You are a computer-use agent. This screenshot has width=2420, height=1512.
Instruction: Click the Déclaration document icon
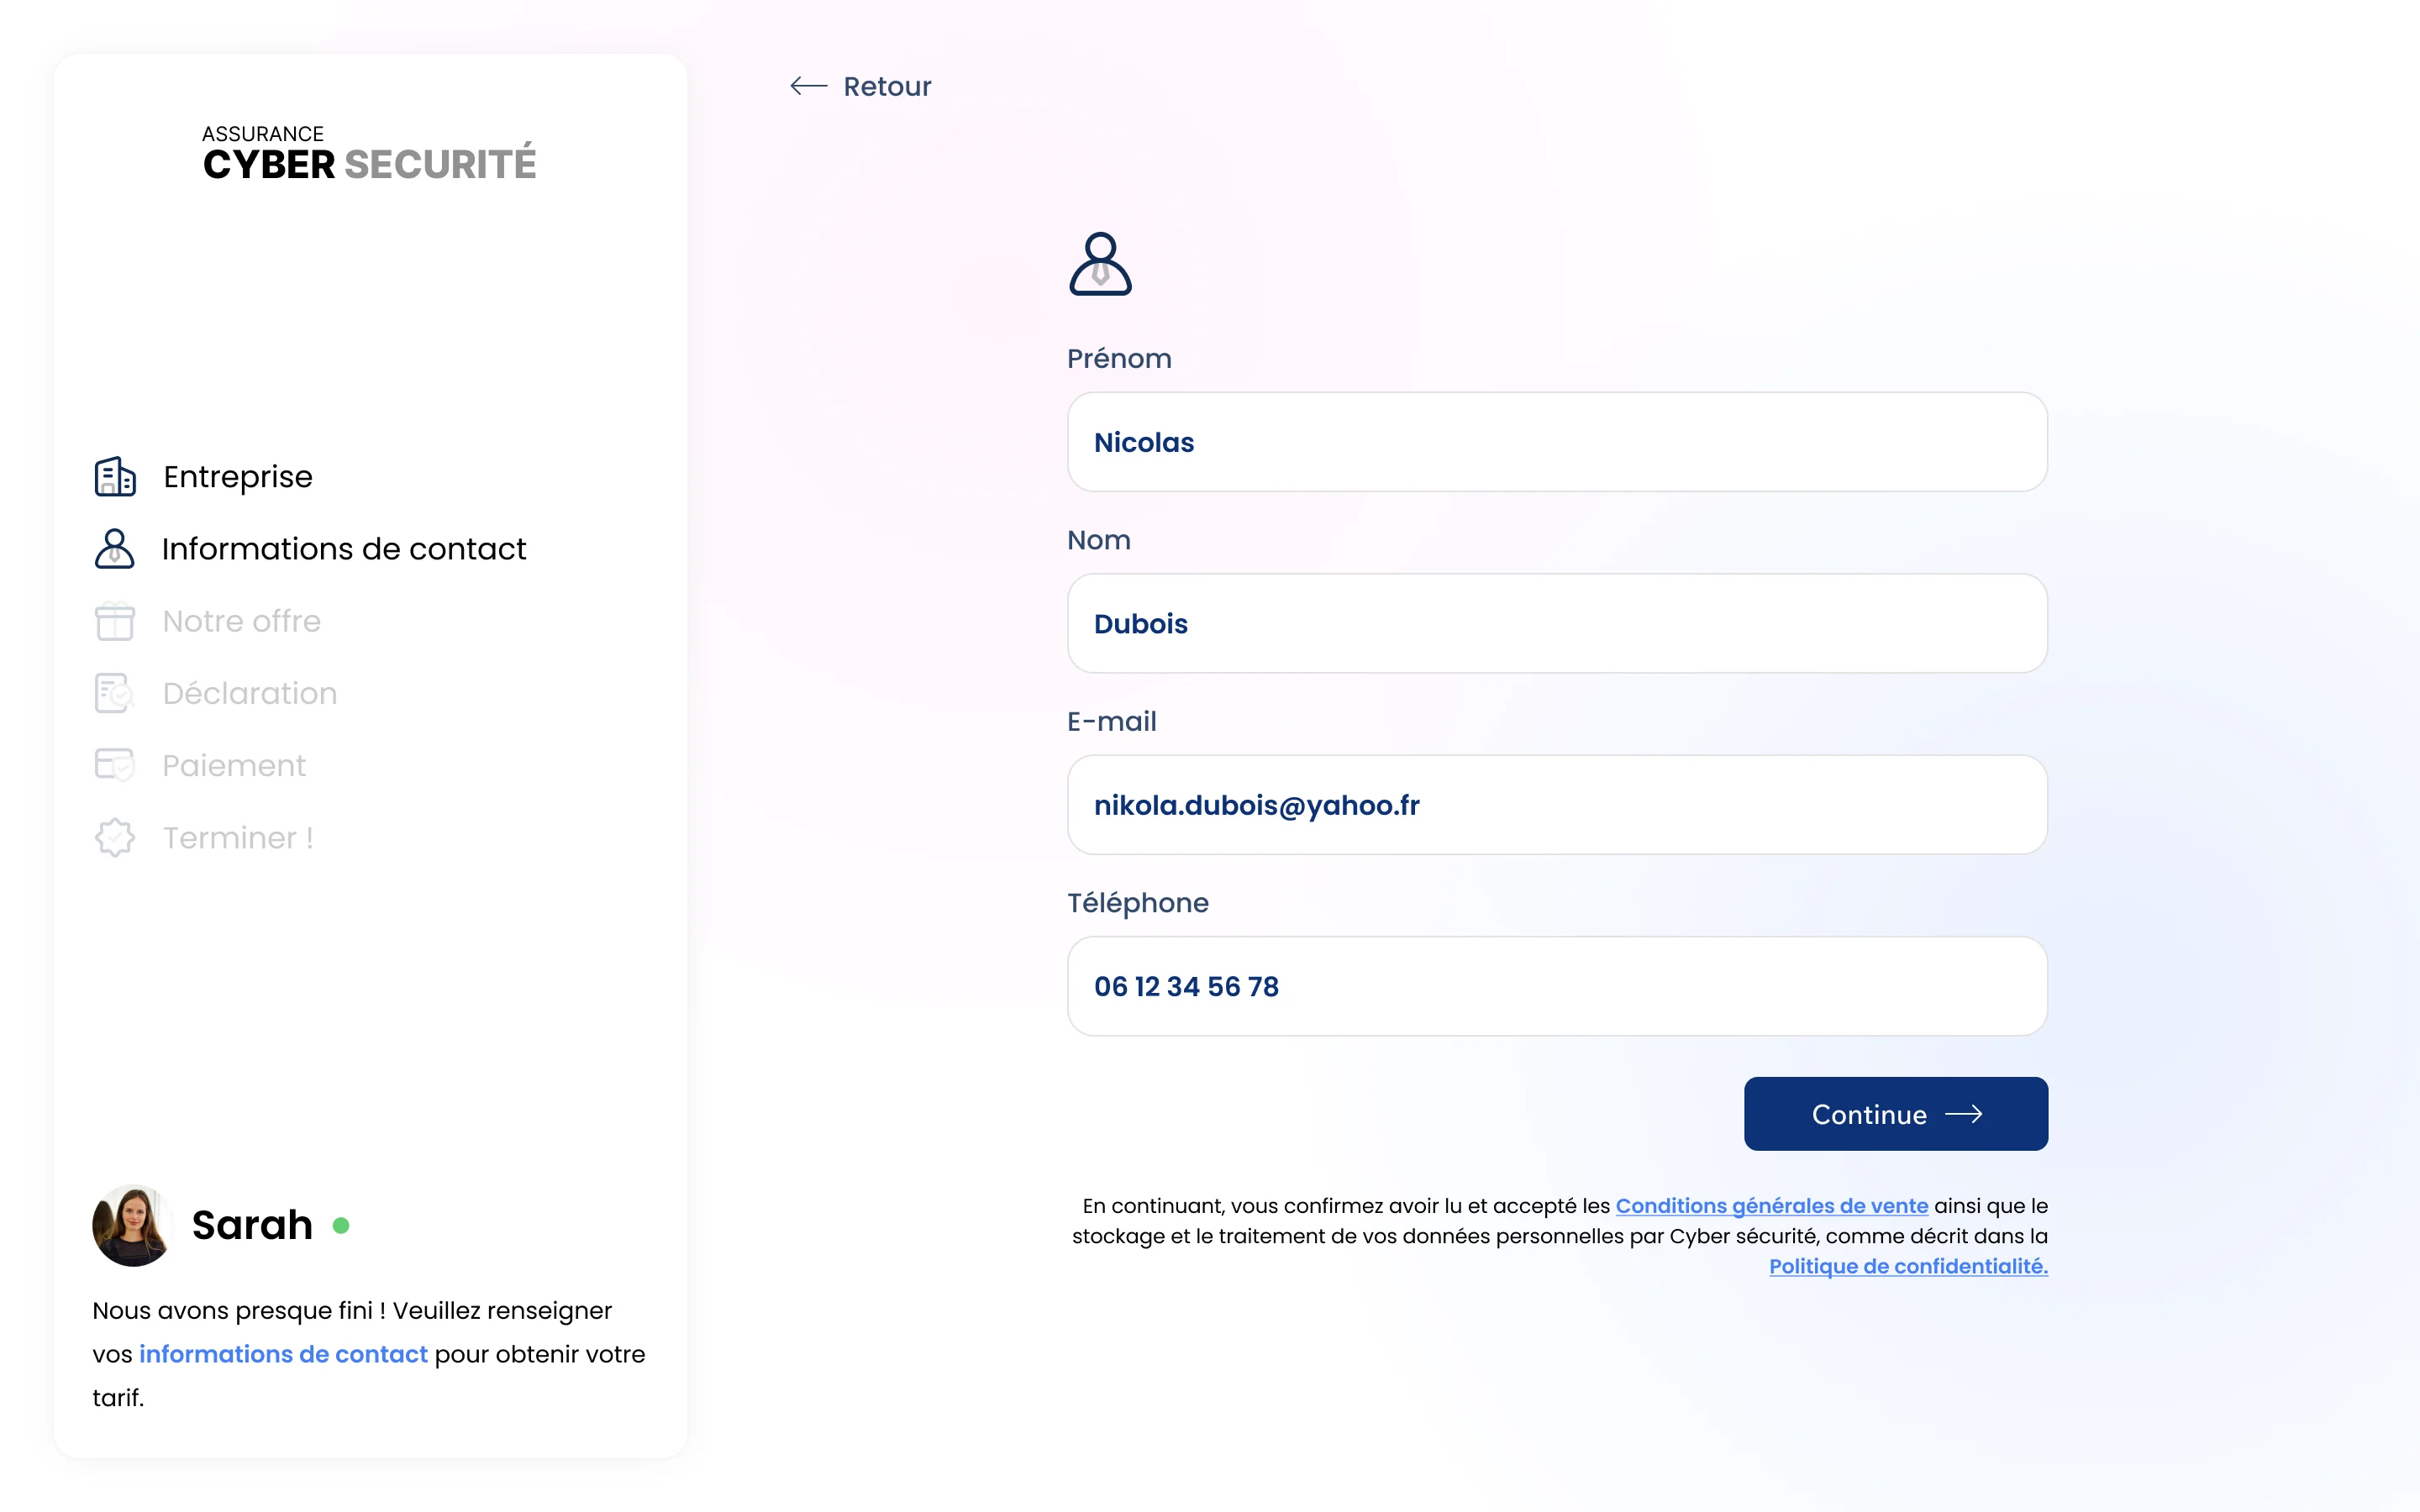pyautogui.click(x=115, y=693)
